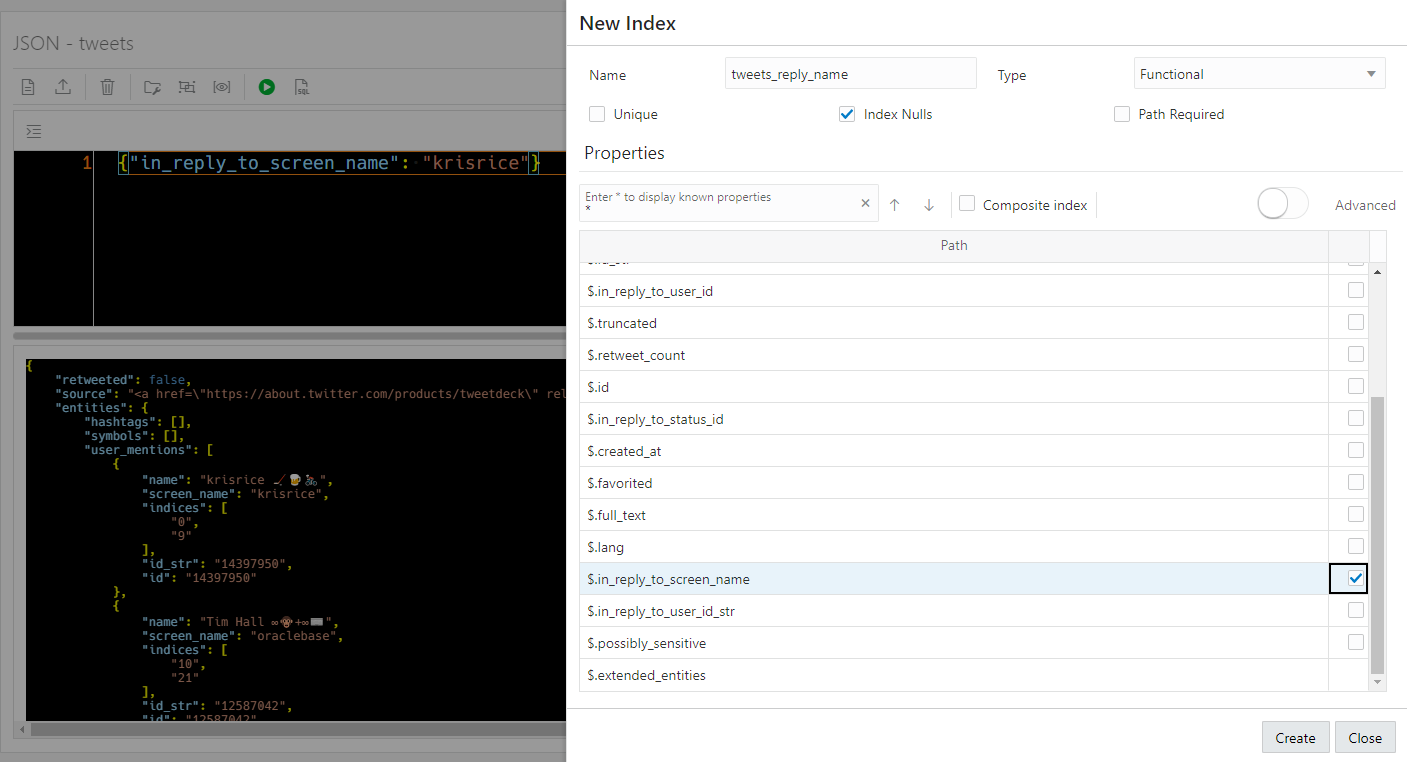This screenshot has height=762, width=1407.
Task: Move property up with arrow icon
Action: pos(895,205)
